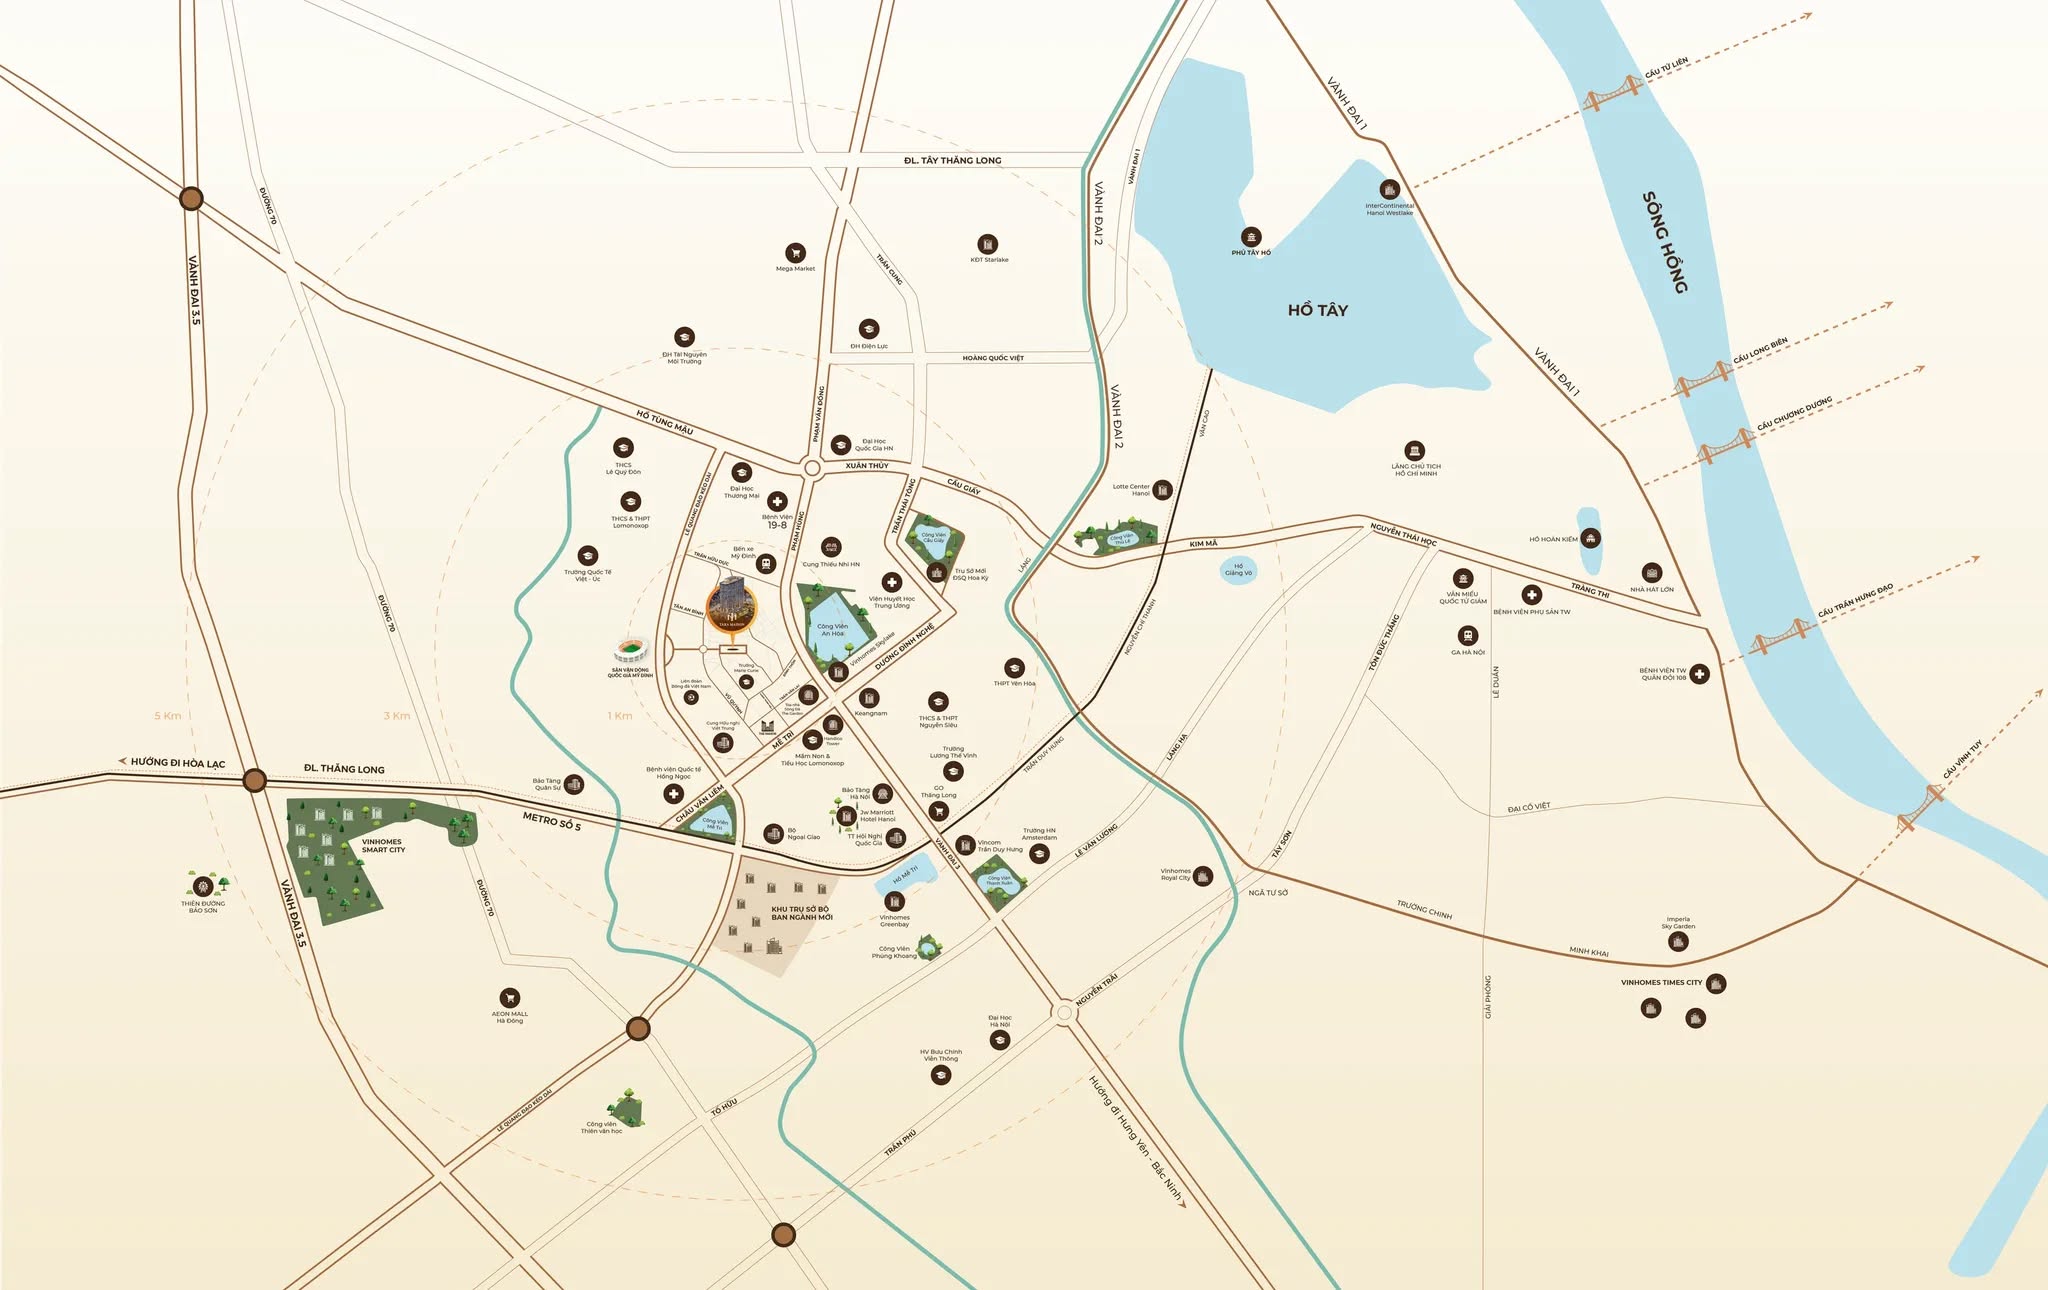This screenshot has height=1290, width=2048.
Task: Select the ĐH Tài Nguyên Môi Trường icon
Action: [x=684, y=337]
